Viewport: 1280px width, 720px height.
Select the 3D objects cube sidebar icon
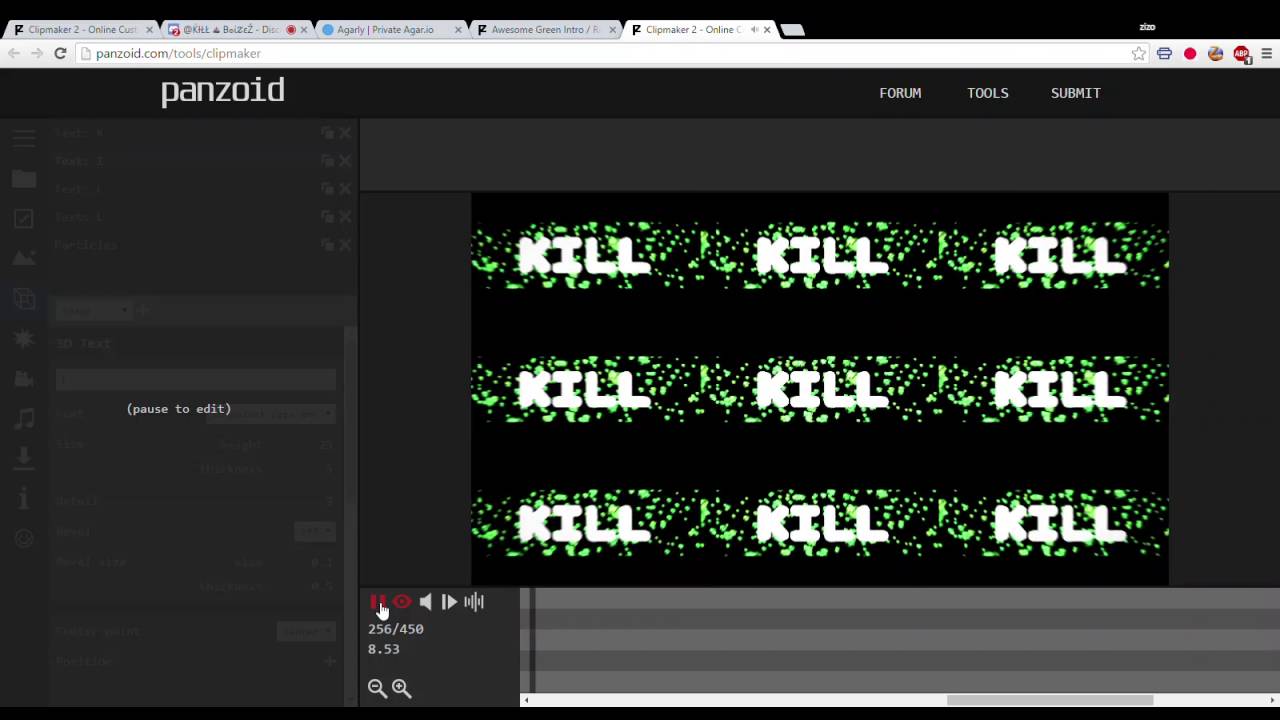pos(24,298)
